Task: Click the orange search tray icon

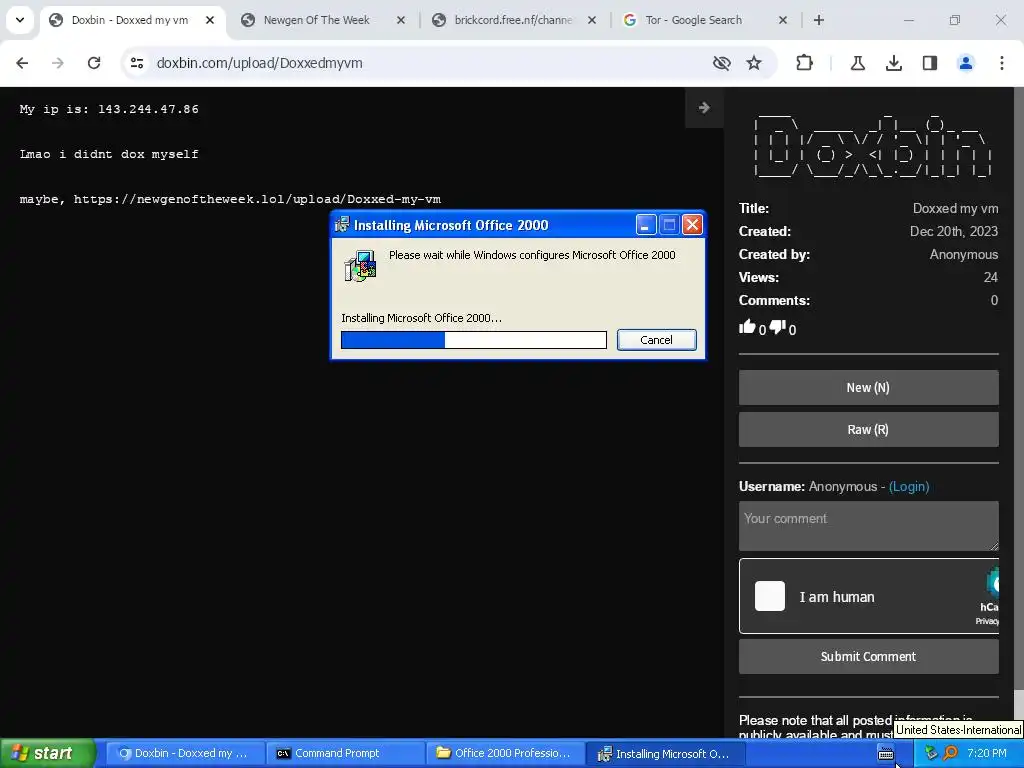Action: (x=951, y=753)
